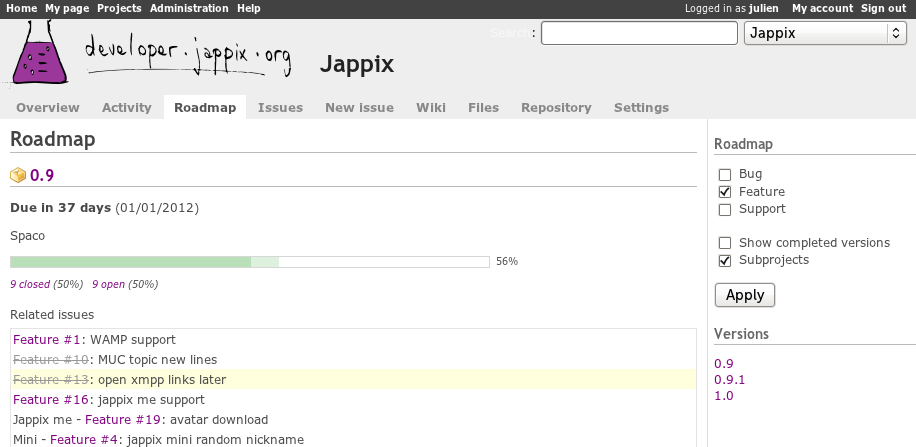Screen dimensions: 916x447
Task: Open the julien user profile link
Action: [764, 8]
